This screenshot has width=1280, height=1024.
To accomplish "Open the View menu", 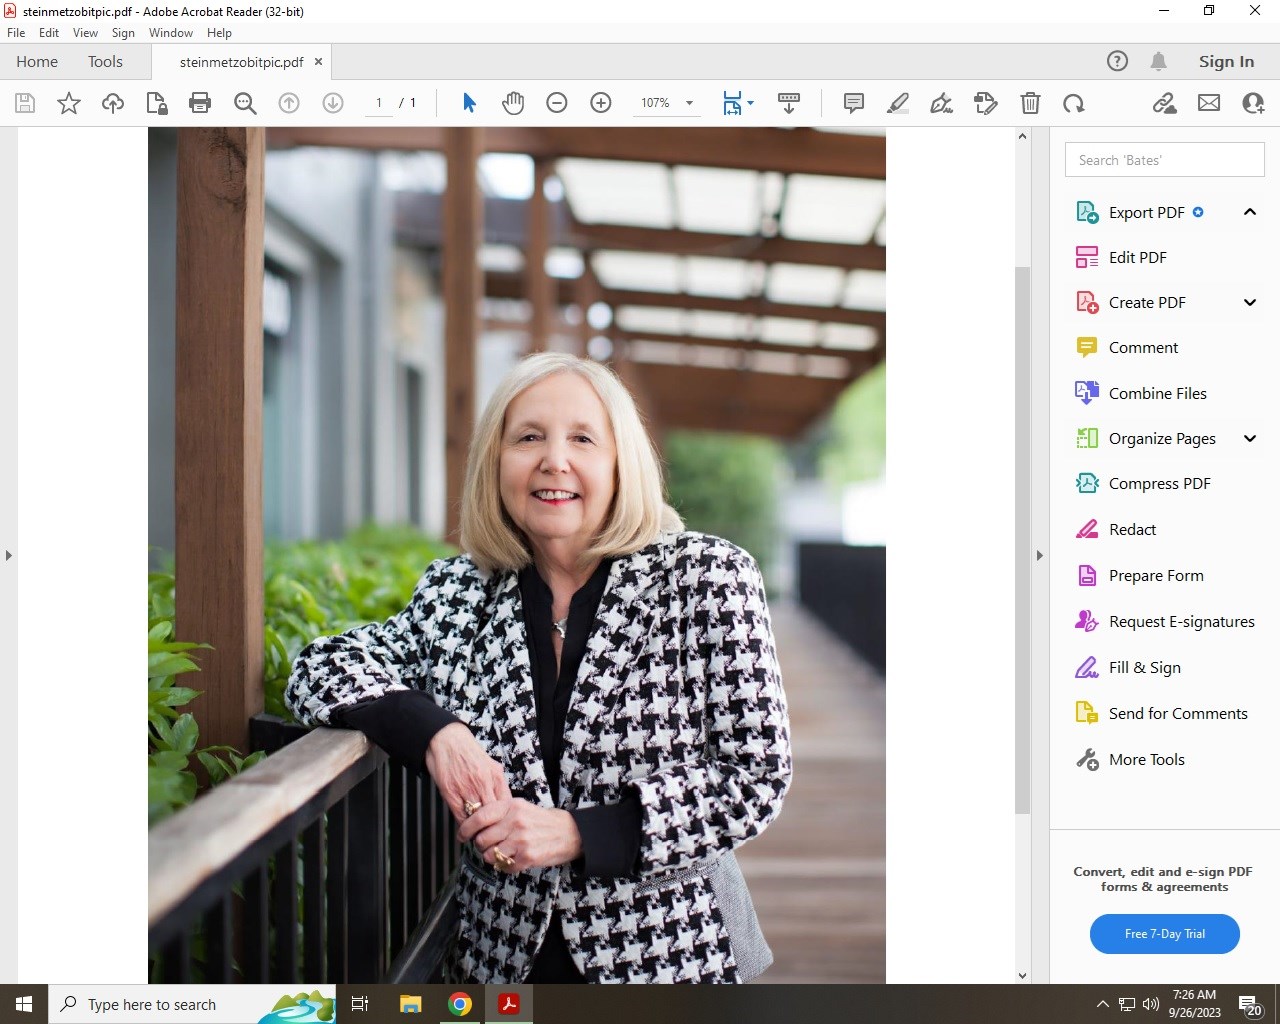I will [85, 33].
